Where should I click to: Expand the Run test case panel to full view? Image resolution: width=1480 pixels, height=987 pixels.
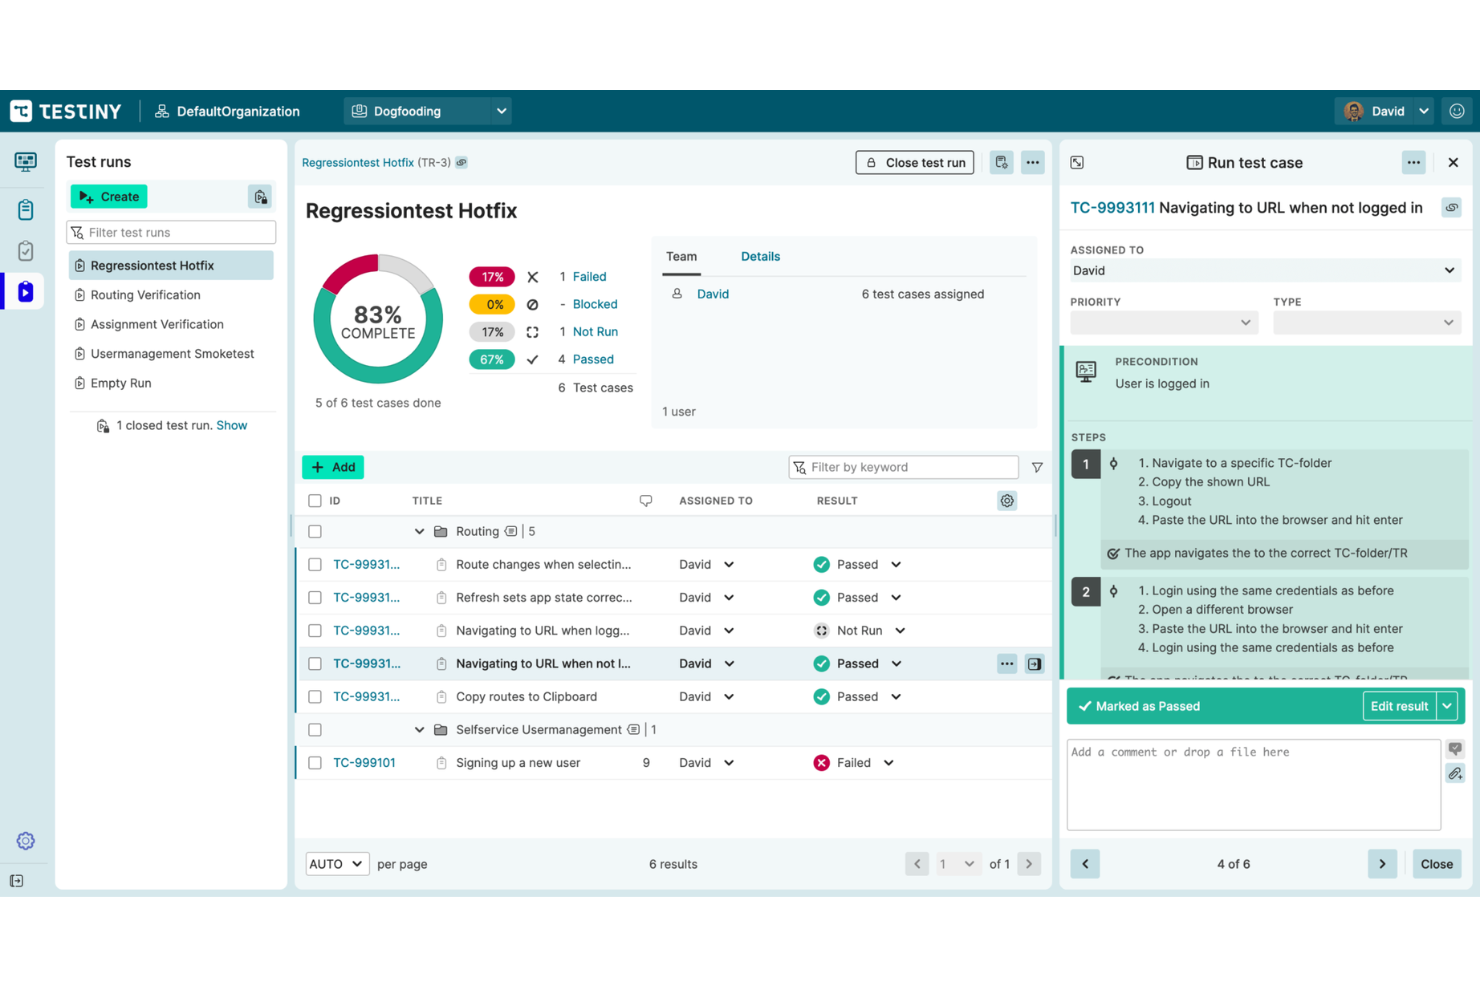point(1077,162)
